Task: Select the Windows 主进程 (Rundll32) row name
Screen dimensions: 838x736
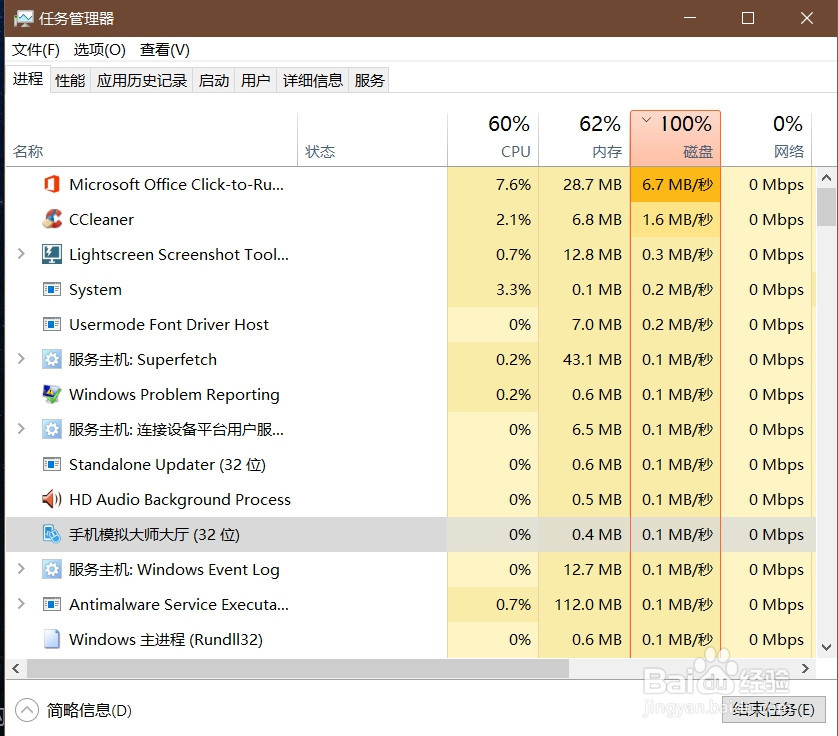Action: pos(166,639)
